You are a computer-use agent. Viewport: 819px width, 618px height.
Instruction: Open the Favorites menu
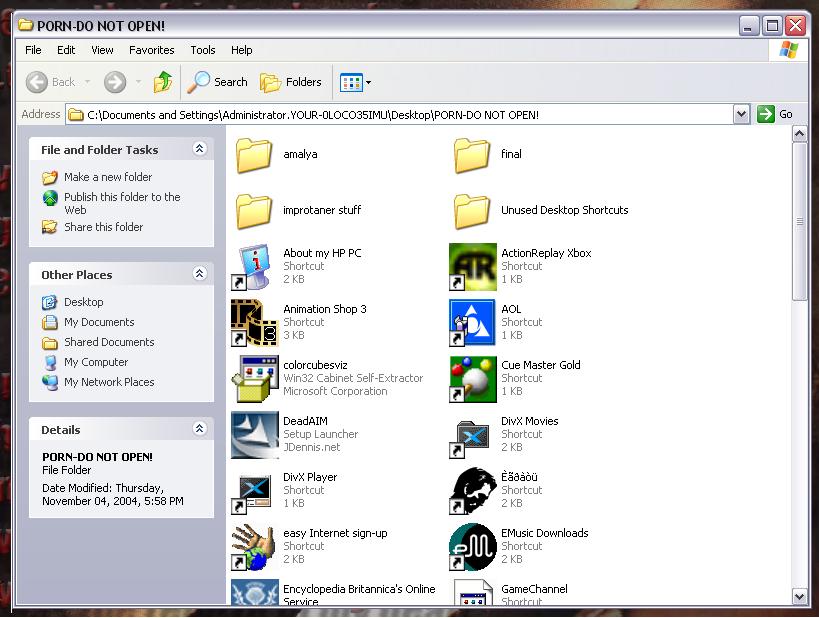click(x=151, y=50)
